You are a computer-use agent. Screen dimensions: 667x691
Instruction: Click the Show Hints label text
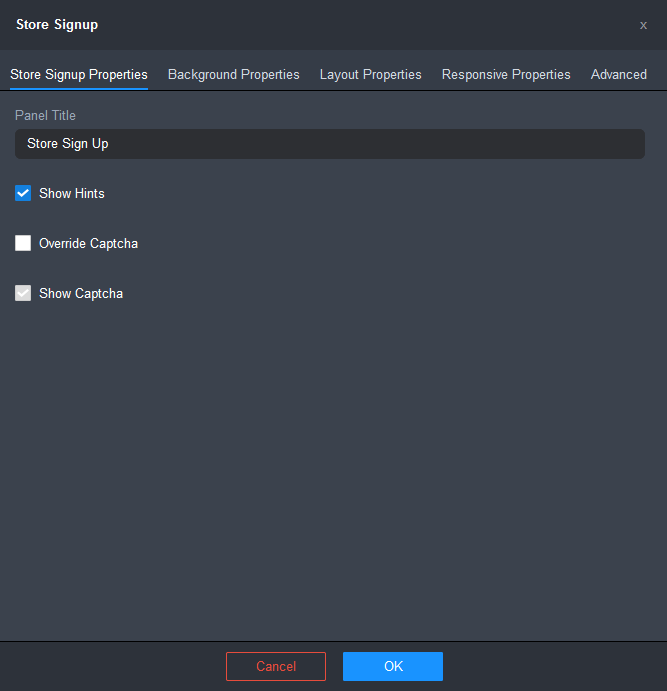pyautogui.click(x=72, y=193)
